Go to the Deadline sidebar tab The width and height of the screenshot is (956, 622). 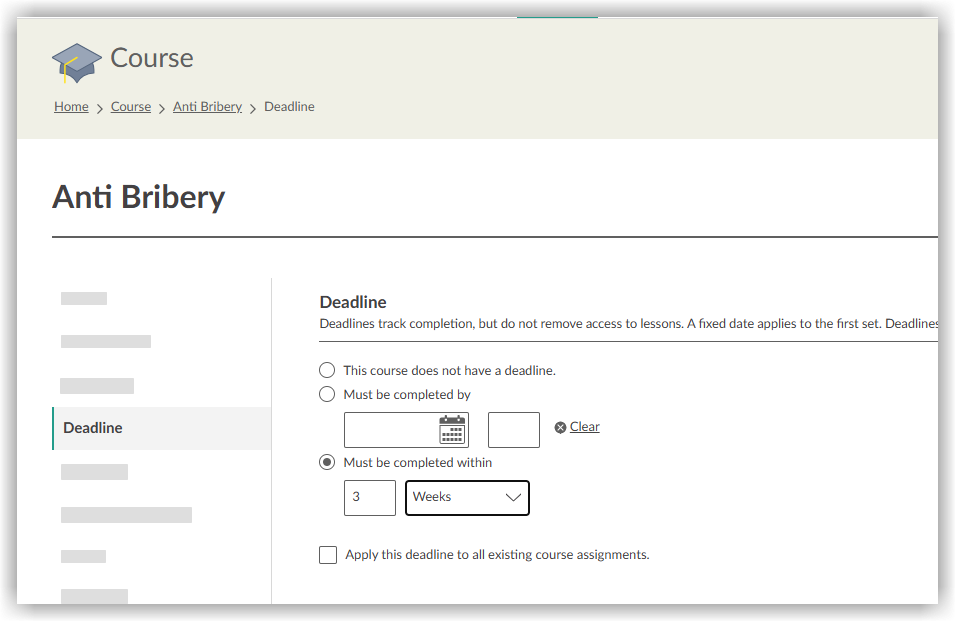(161, 428)
